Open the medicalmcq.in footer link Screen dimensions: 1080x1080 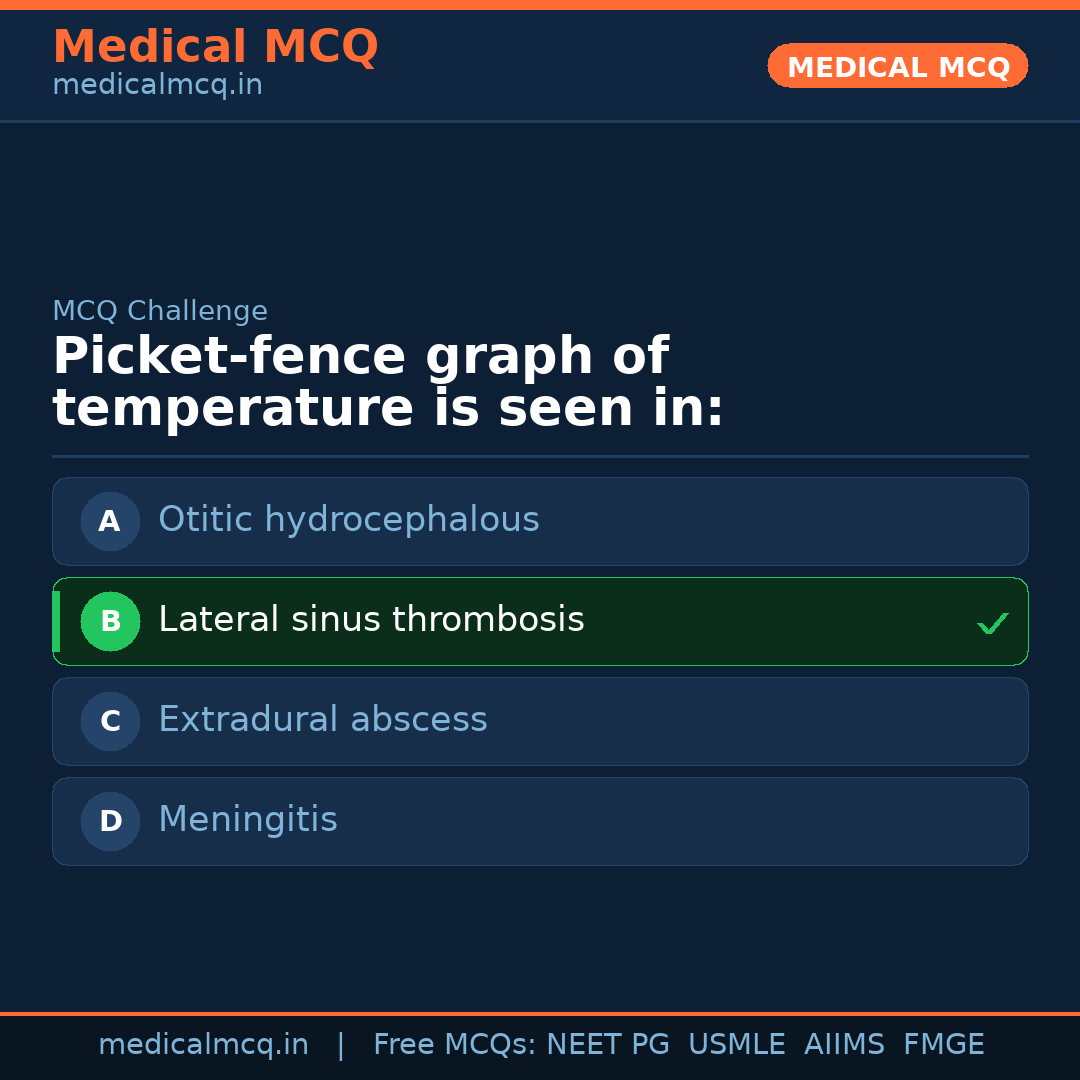[203, 1044]
